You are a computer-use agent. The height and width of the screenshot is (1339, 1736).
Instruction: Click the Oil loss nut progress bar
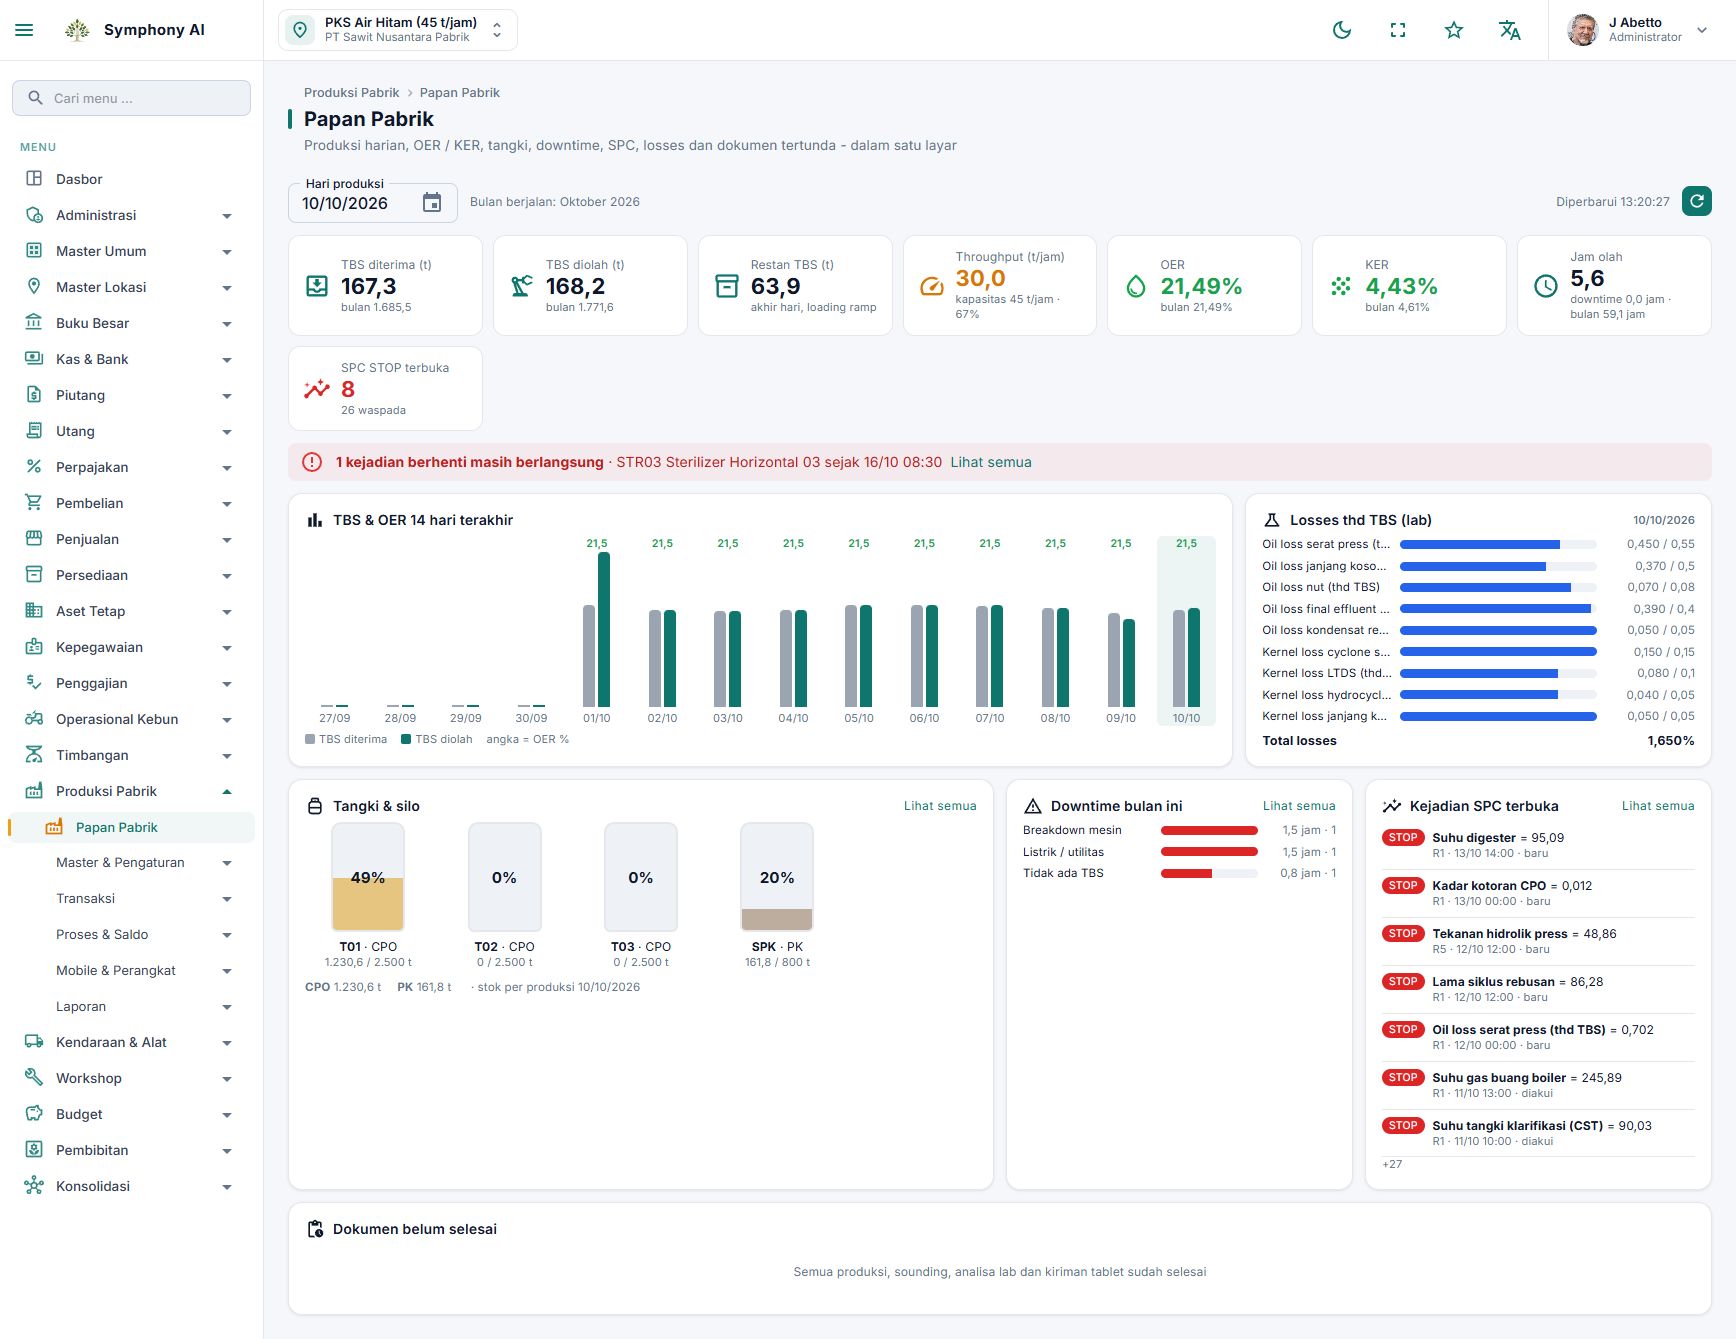click(1498, 588)
